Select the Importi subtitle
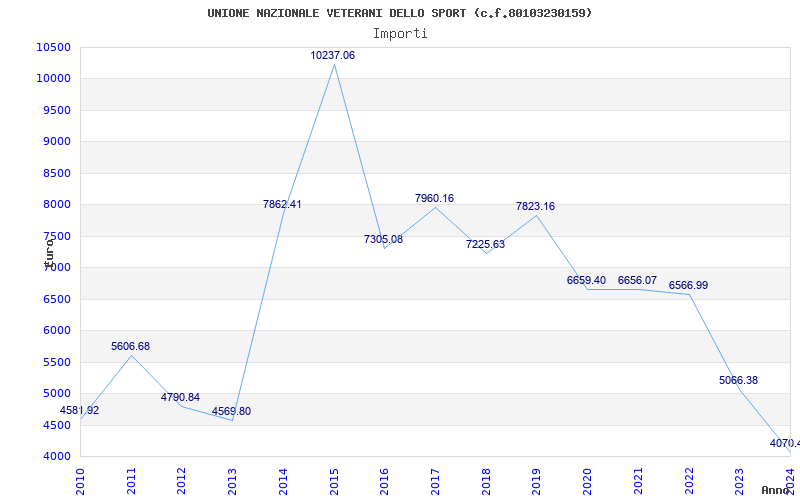Viewport: 800px width, 500px height. pos(400,34)
